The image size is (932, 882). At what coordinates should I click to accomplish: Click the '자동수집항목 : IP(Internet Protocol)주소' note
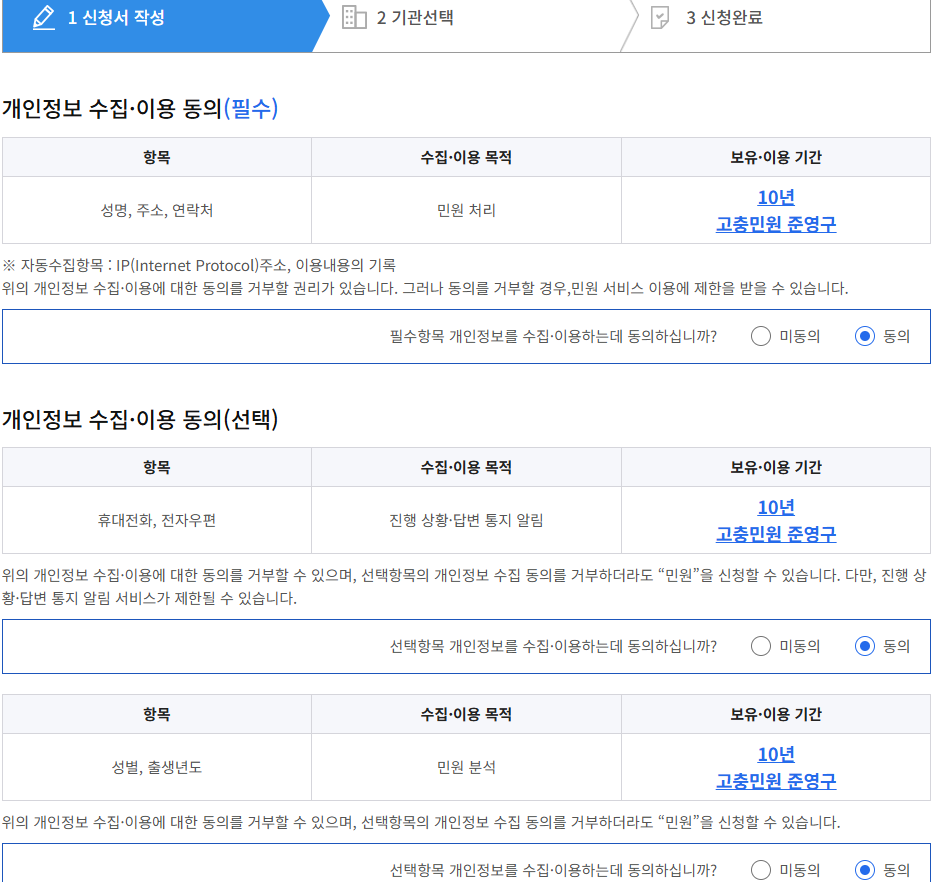coord(199,265)
